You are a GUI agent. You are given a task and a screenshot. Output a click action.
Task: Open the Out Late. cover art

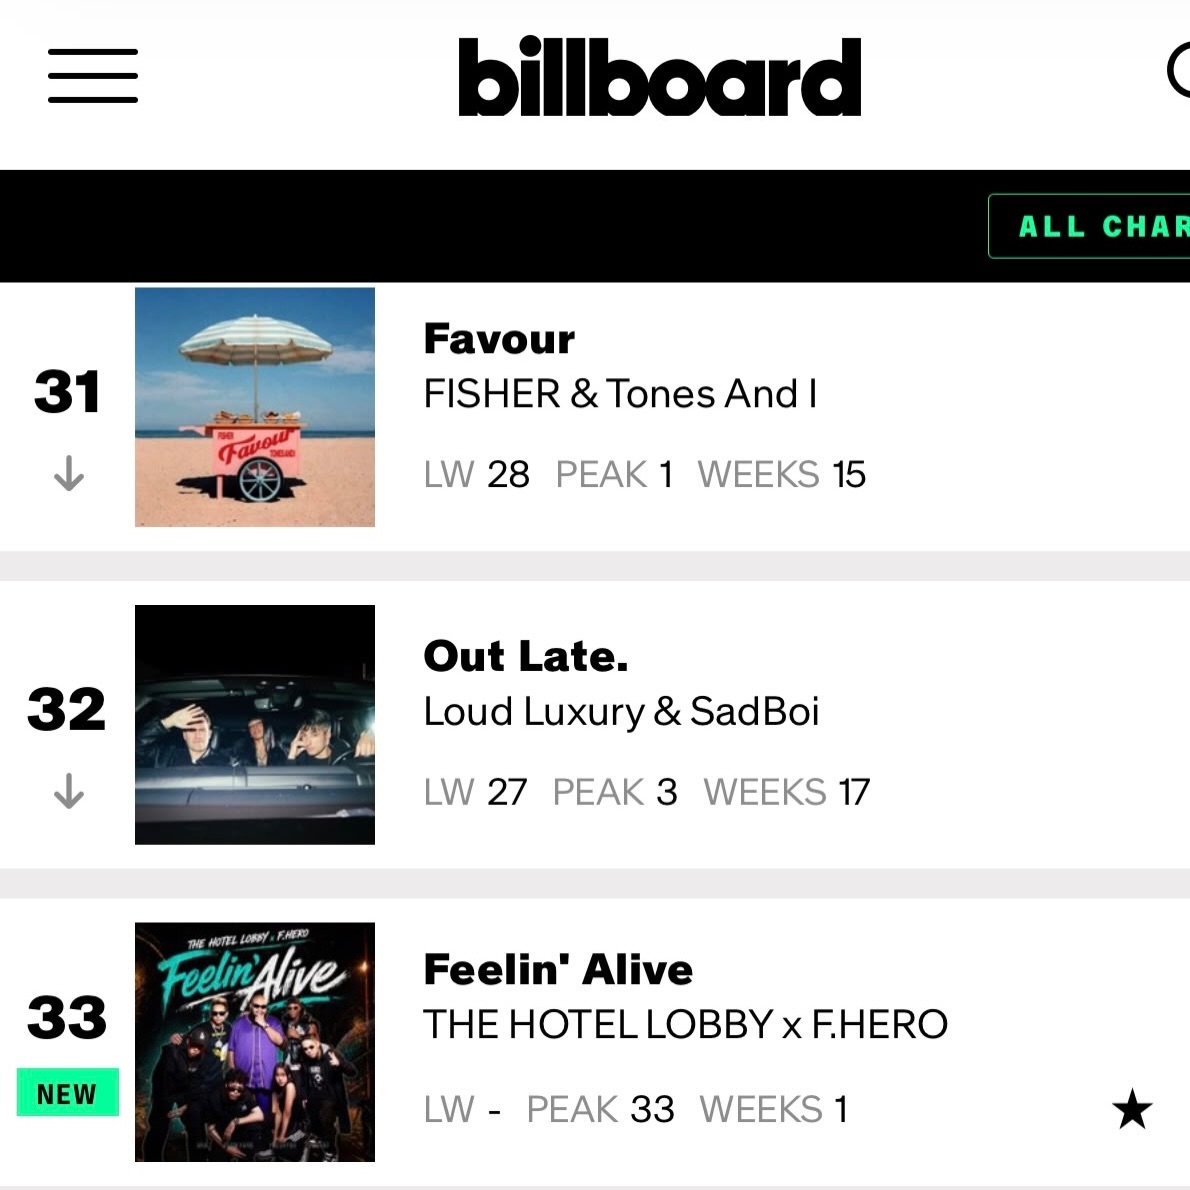[x=255, y=725]
